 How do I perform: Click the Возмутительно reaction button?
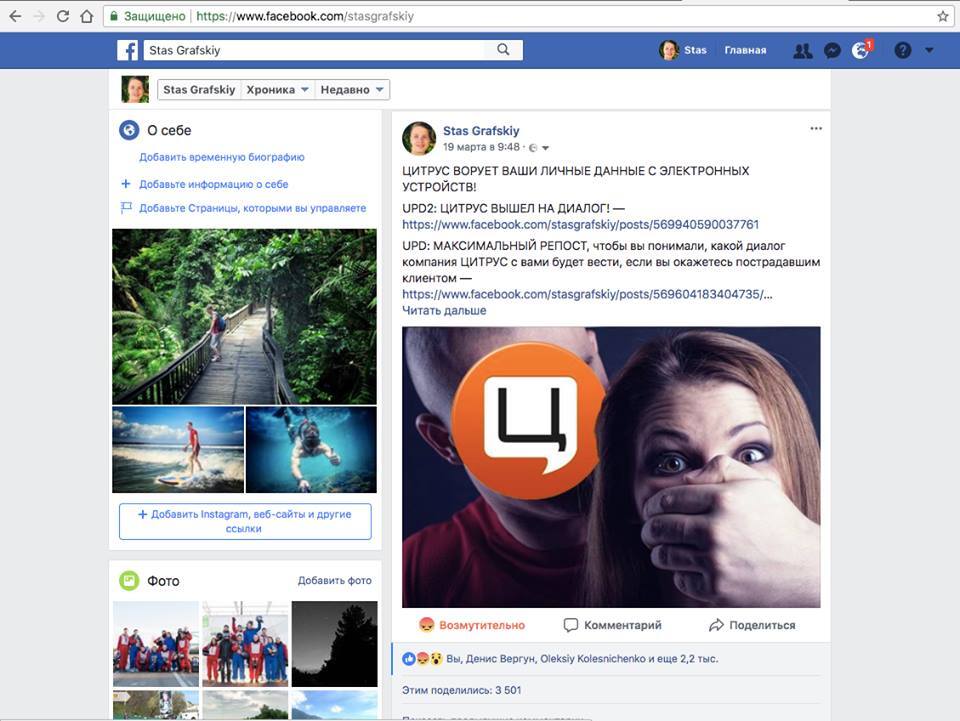(x=472, y=625)
